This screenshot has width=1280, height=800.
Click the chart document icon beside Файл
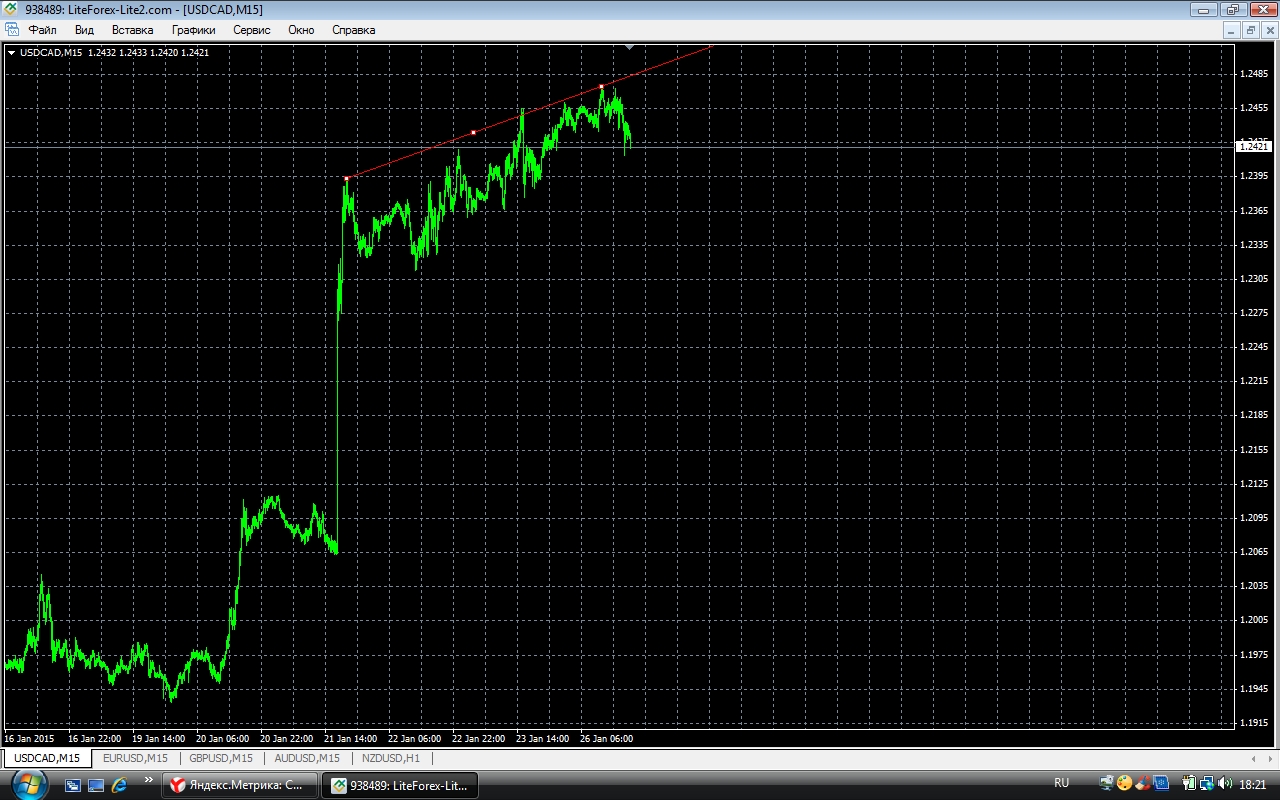point(12,30)
